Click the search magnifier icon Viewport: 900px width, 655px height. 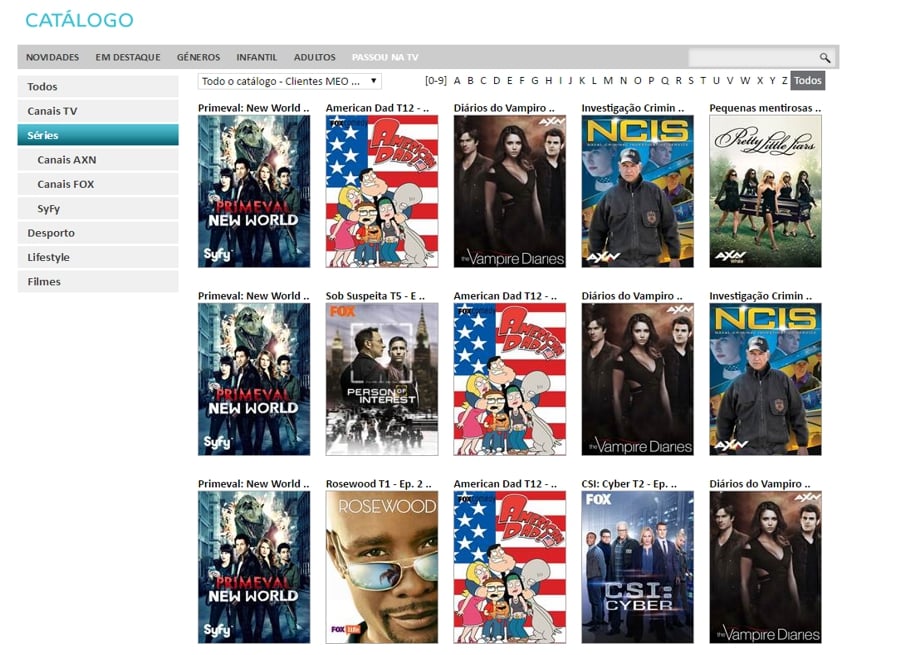click(824, 57)
